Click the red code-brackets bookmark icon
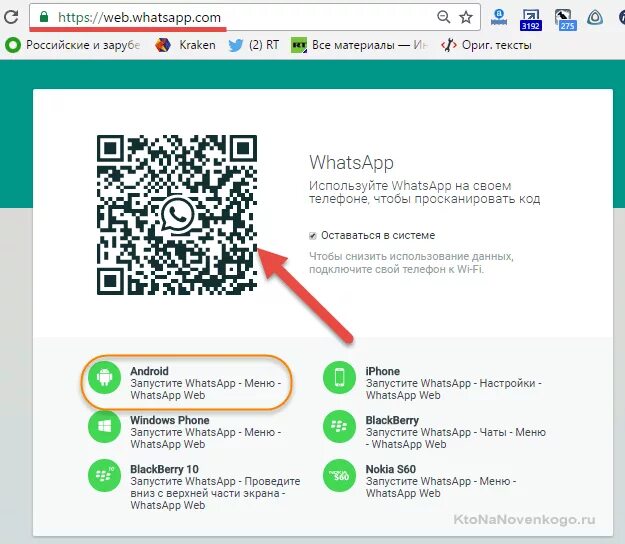The width and height of the screenshot is (625, 544). point(449,45)
